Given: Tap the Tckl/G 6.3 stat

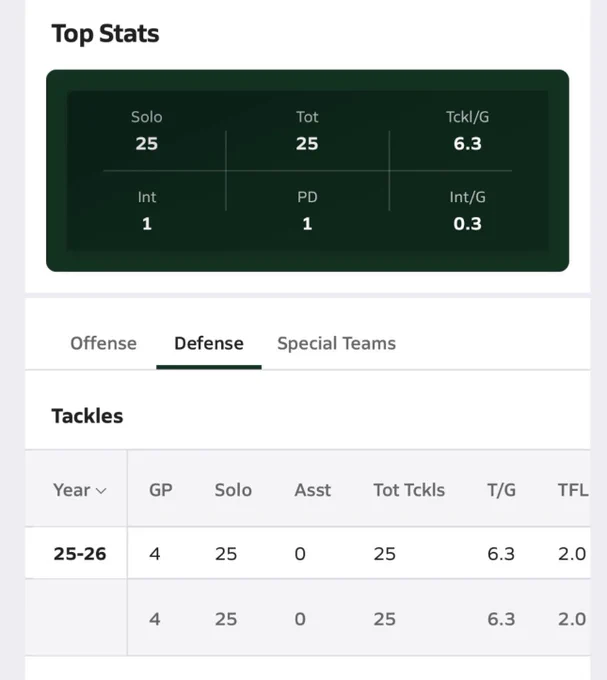Looking at the screenshot, I should click(467, 130).
